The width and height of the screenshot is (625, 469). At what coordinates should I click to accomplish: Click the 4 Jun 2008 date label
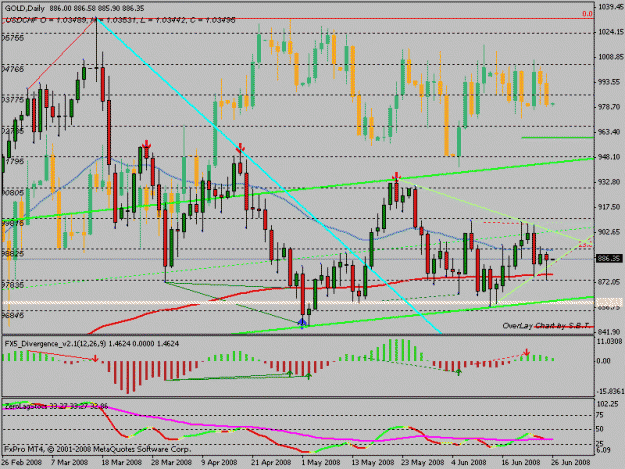click(x=468, y=462)
